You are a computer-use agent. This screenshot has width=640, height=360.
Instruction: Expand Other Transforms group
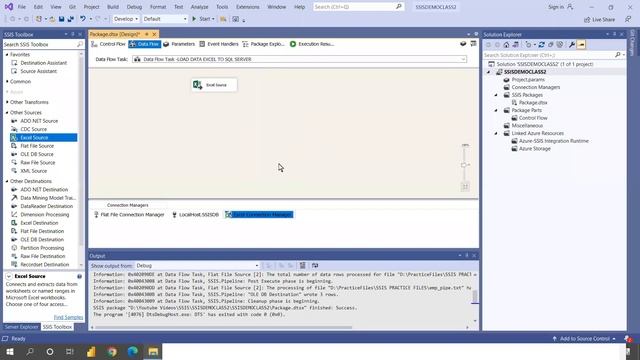pyautogui.click(x=7, y=102)
